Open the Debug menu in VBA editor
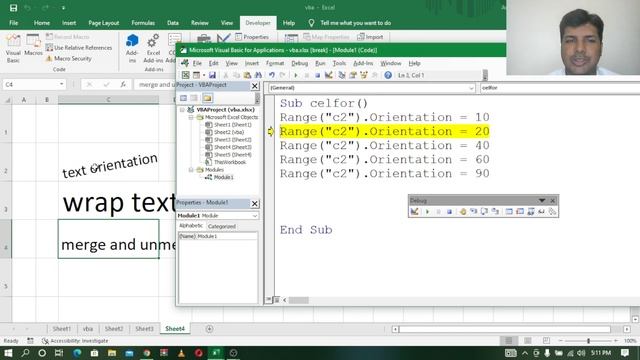This screenshot has width=640, height=360. [299, 63]
